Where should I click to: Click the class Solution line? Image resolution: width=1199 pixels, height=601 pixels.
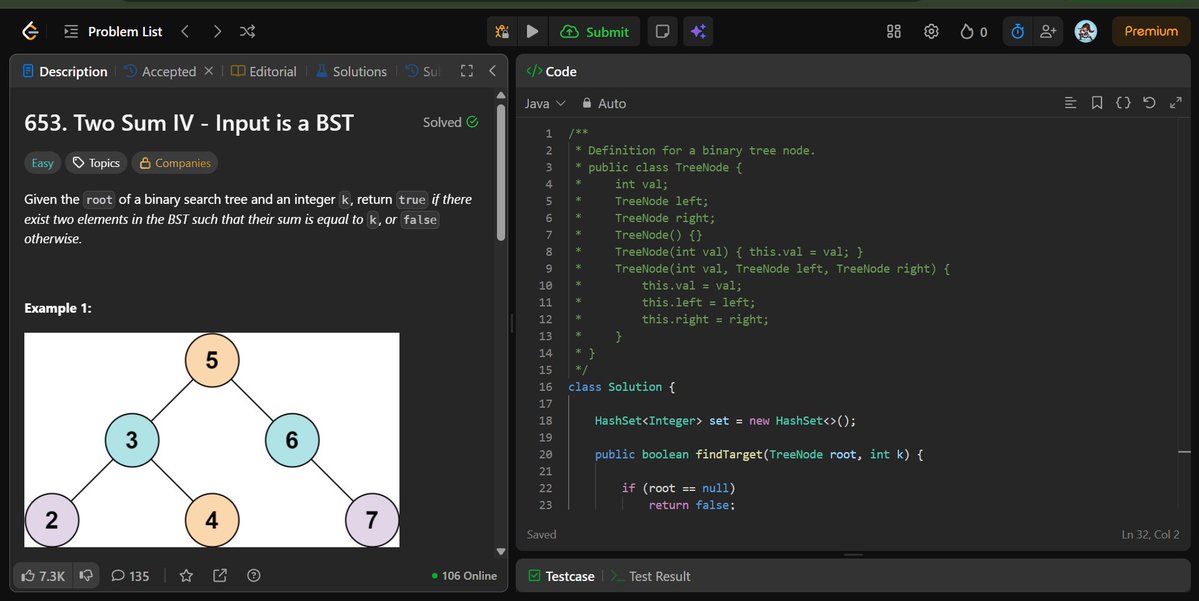coord(621,387)
